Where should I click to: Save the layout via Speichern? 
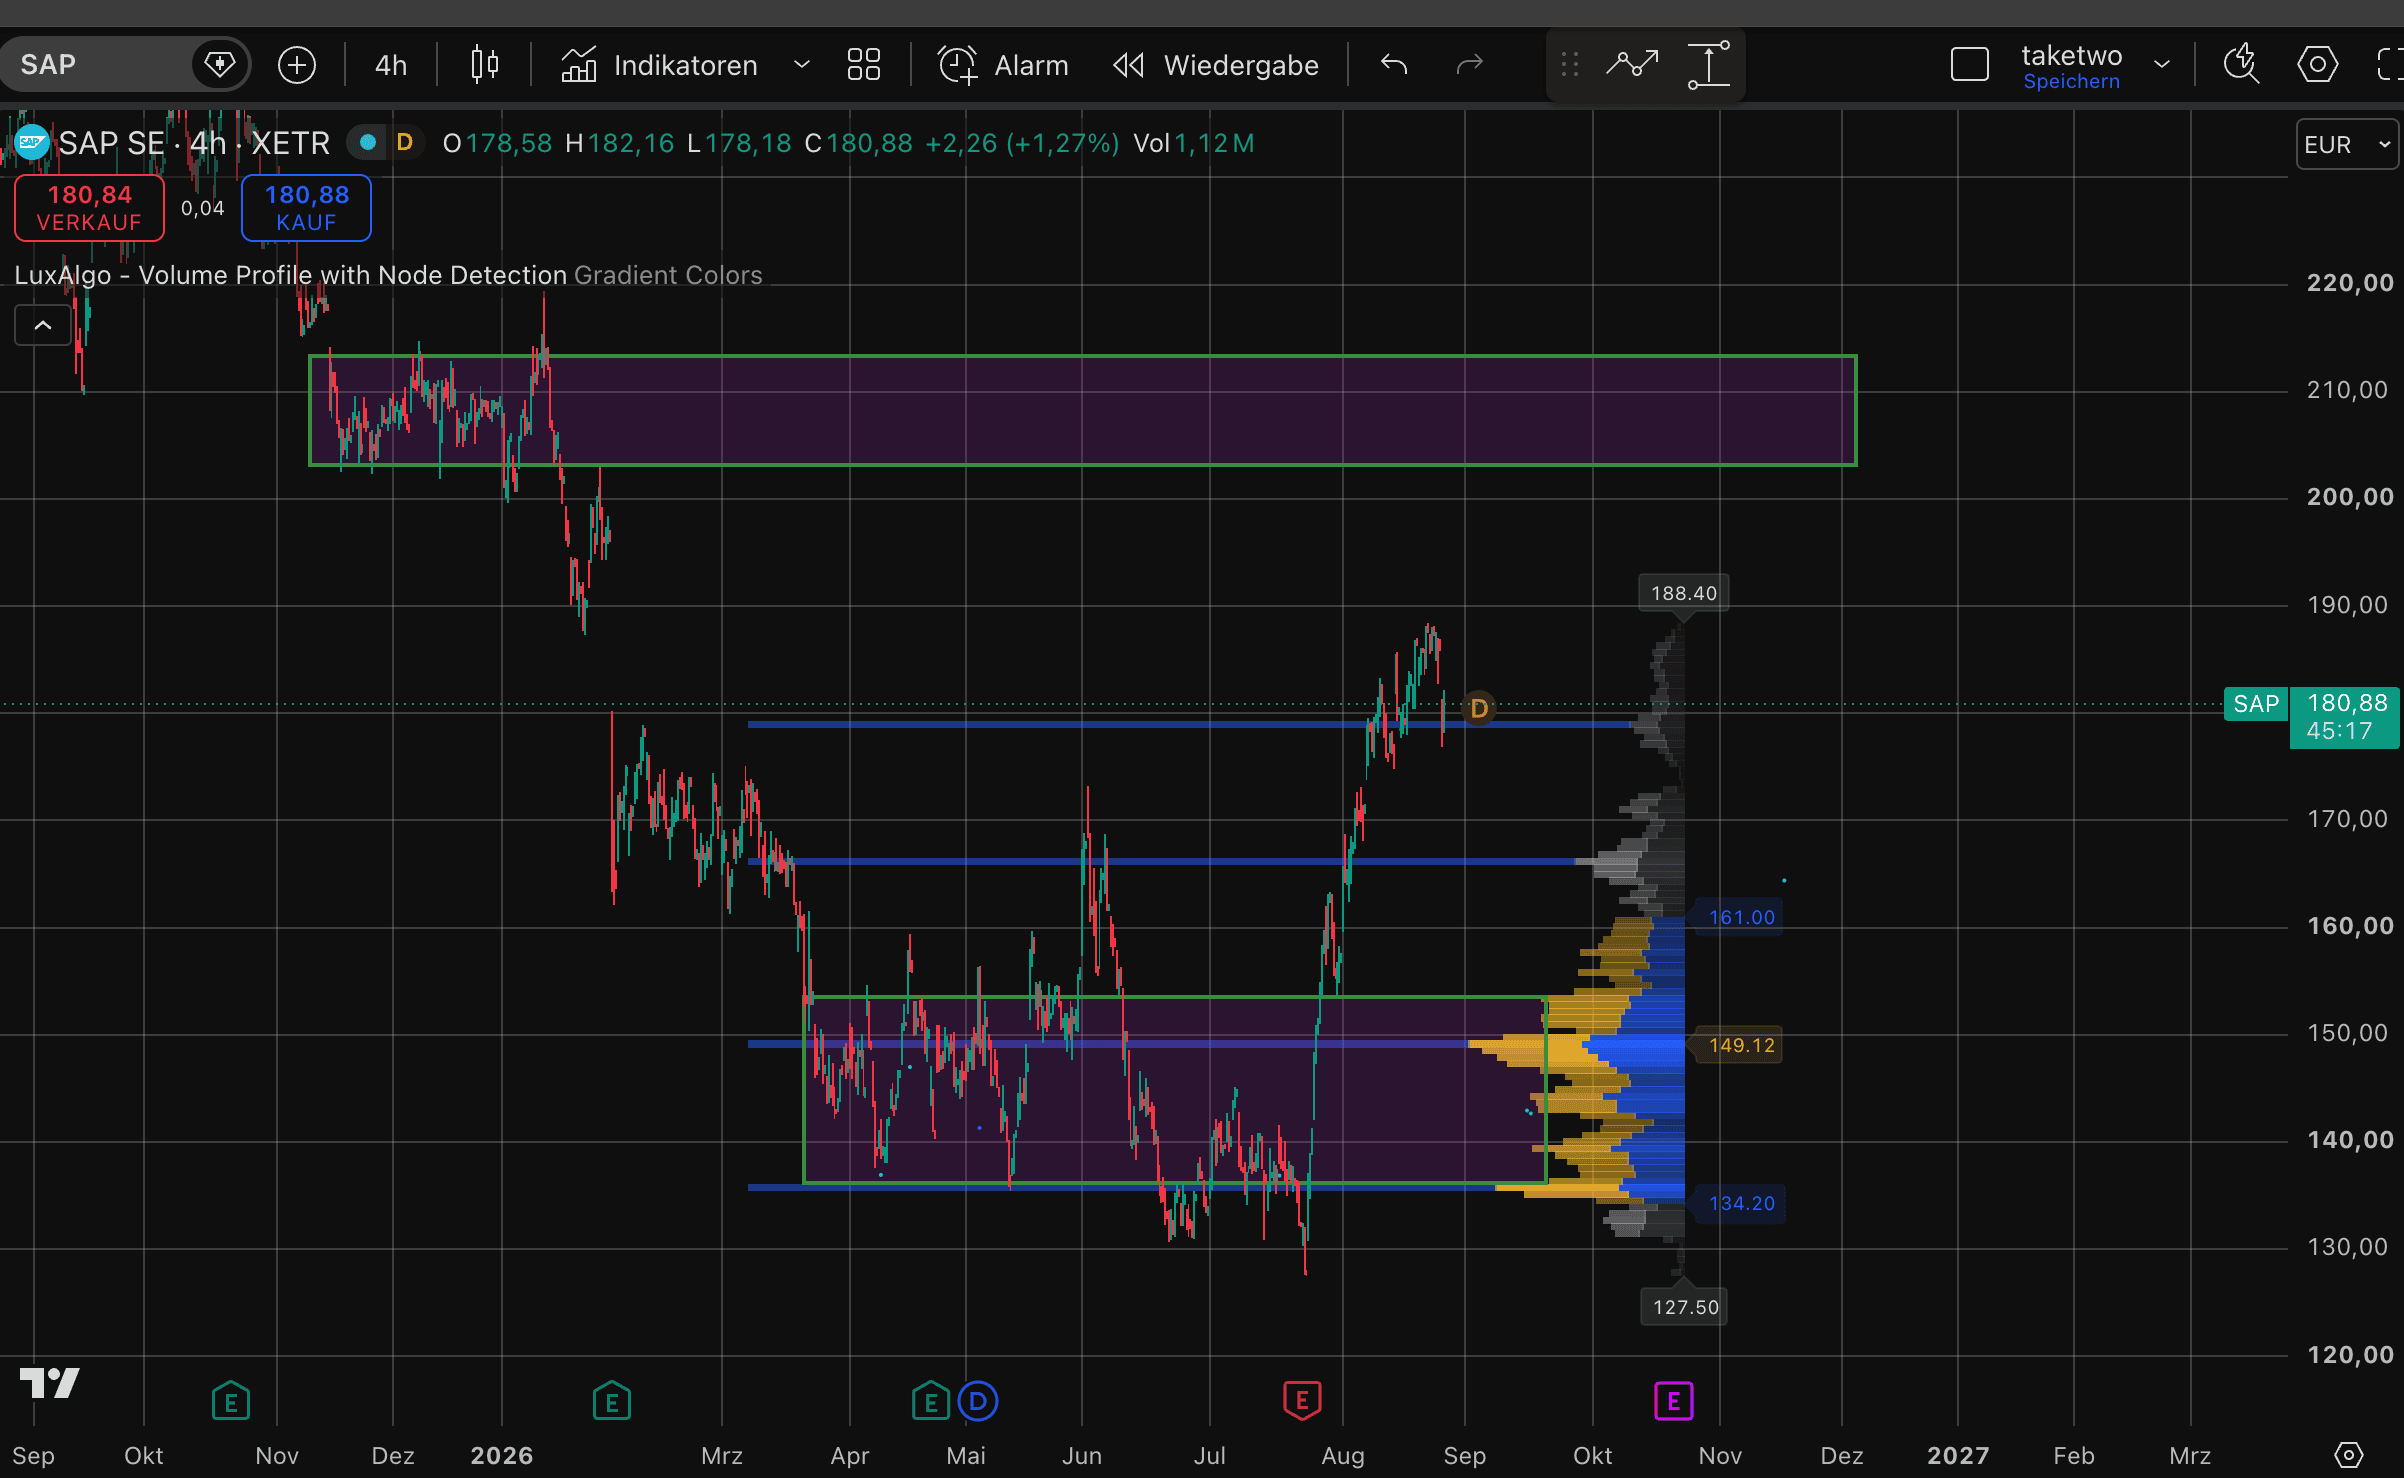pyautogui.click(x=2071, y=82)
